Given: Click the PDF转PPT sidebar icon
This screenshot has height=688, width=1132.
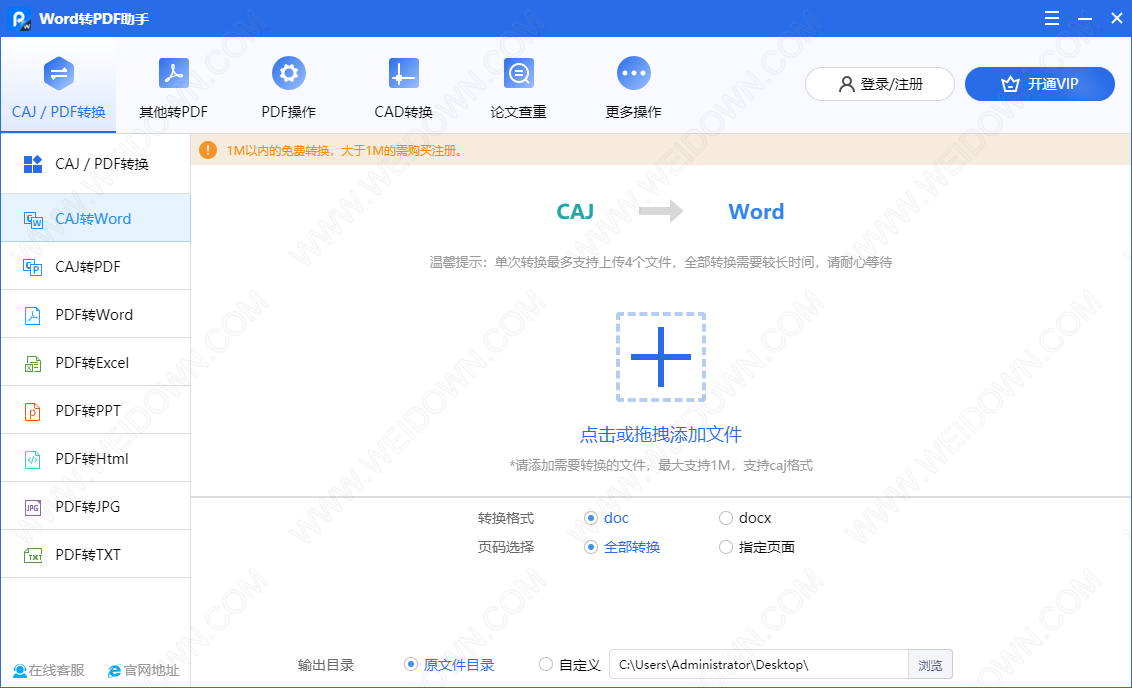Looking at the screenshot, I should click(x=32, y=412).
